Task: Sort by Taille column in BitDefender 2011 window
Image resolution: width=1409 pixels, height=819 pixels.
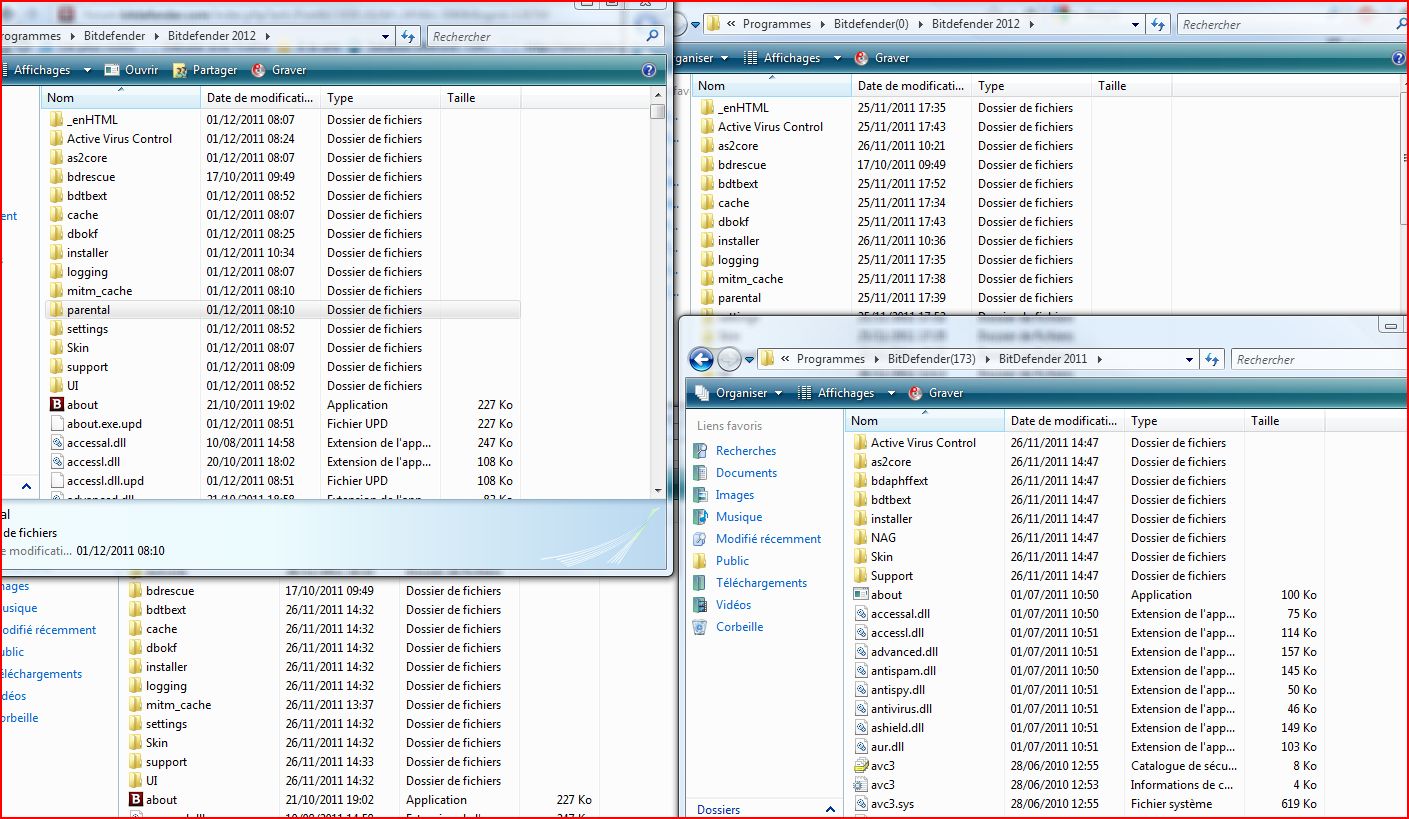Action: click(1285, 421)
